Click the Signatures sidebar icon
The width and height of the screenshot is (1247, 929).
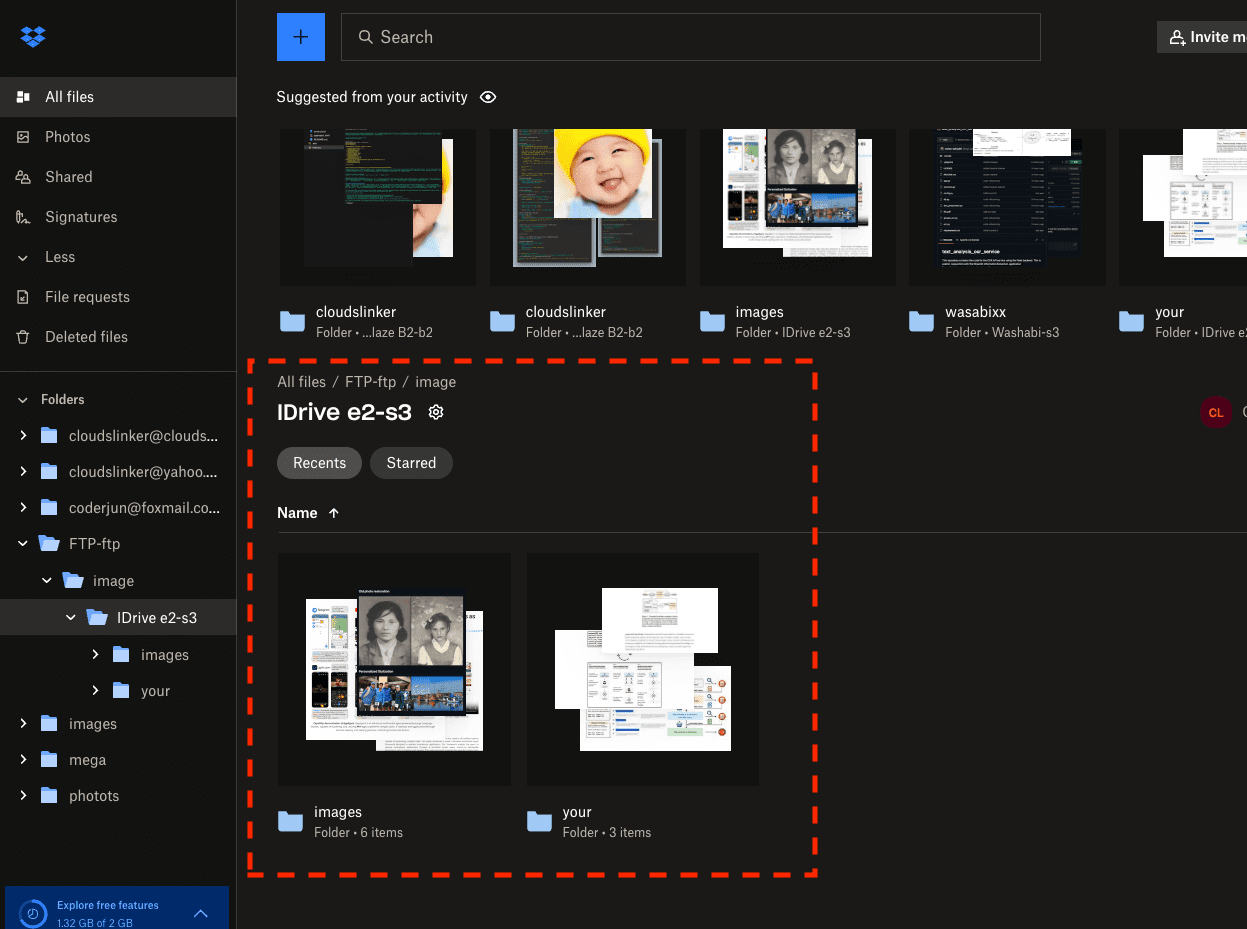23,217
